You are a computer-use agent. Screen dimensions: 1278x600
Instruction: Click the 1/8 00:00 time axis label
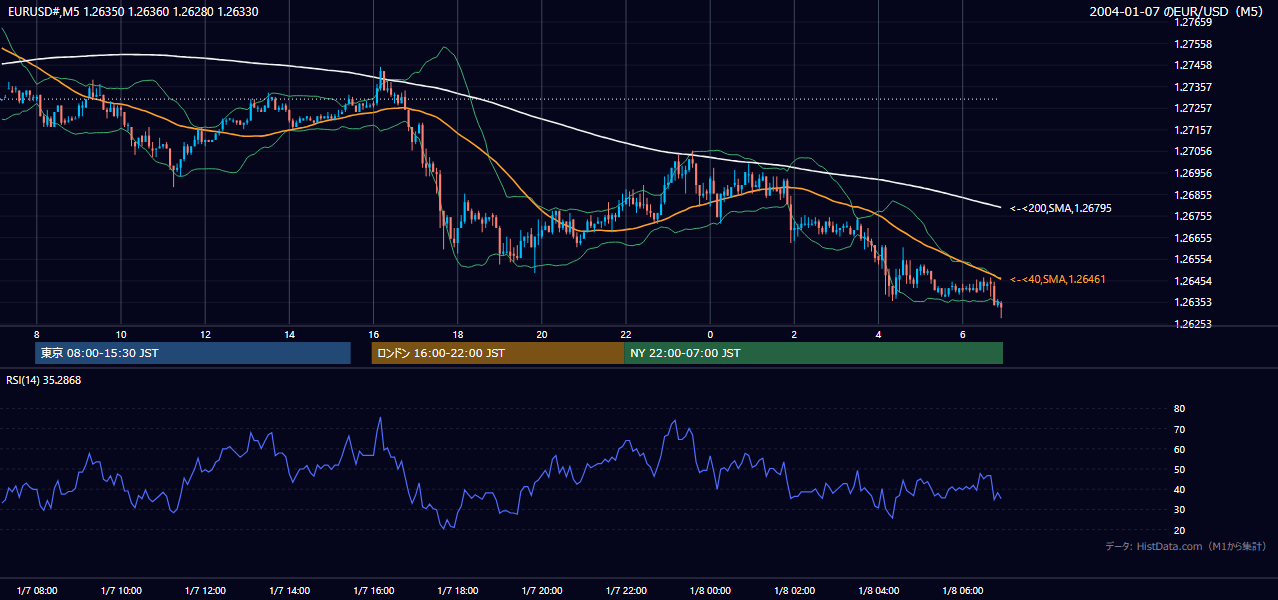(710, 590)
